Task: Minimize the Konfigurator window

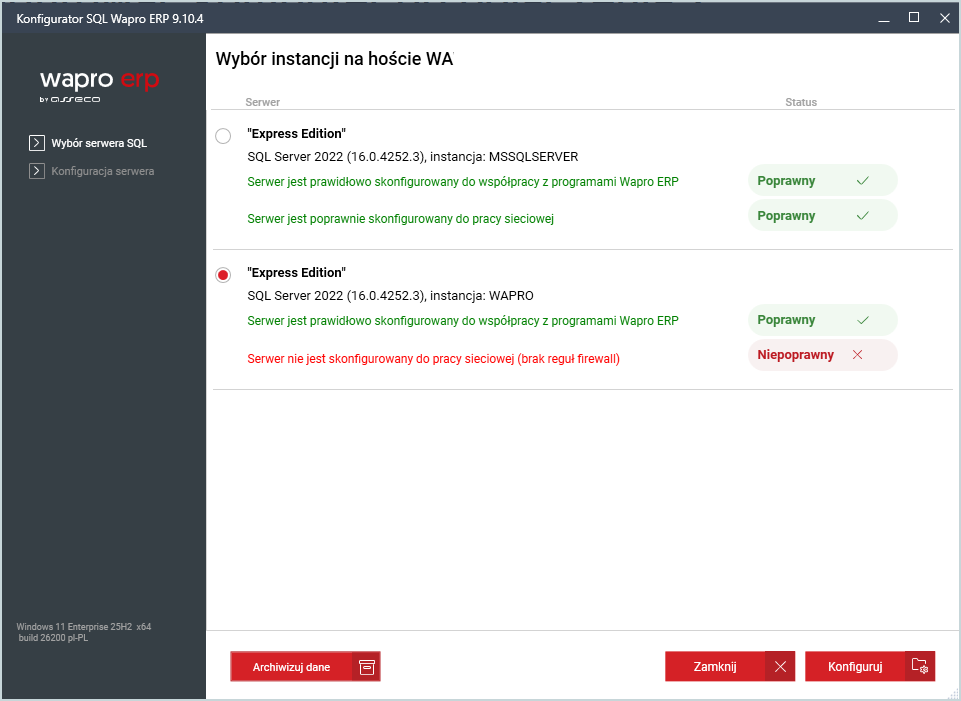Action: click(x=884, y=18)
